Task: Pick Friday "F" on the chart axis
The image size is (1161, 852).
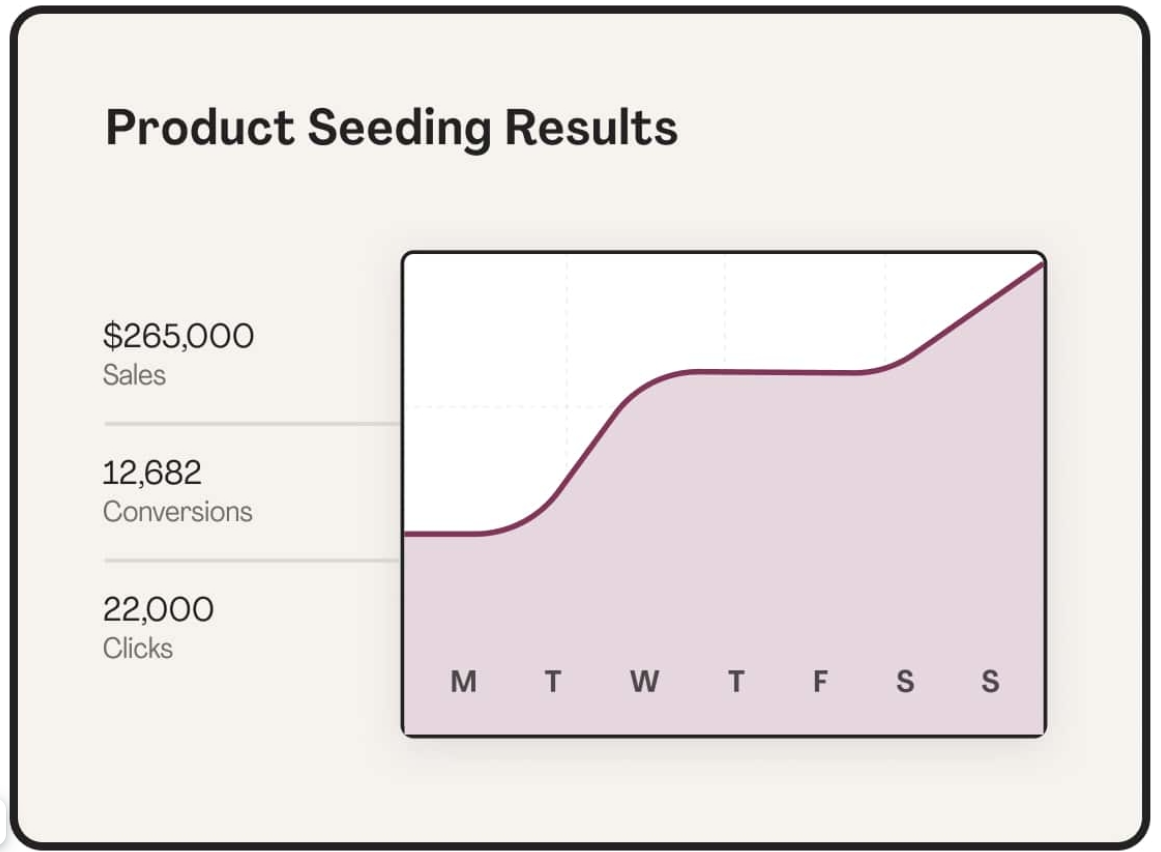Action: (x=820, y=682)
